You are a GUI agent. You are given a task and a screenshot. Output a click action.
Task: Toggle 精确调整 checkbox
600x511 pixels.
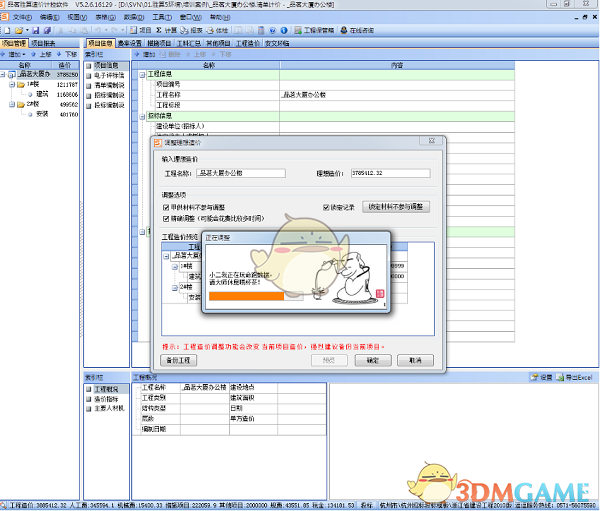click(166, 219)
